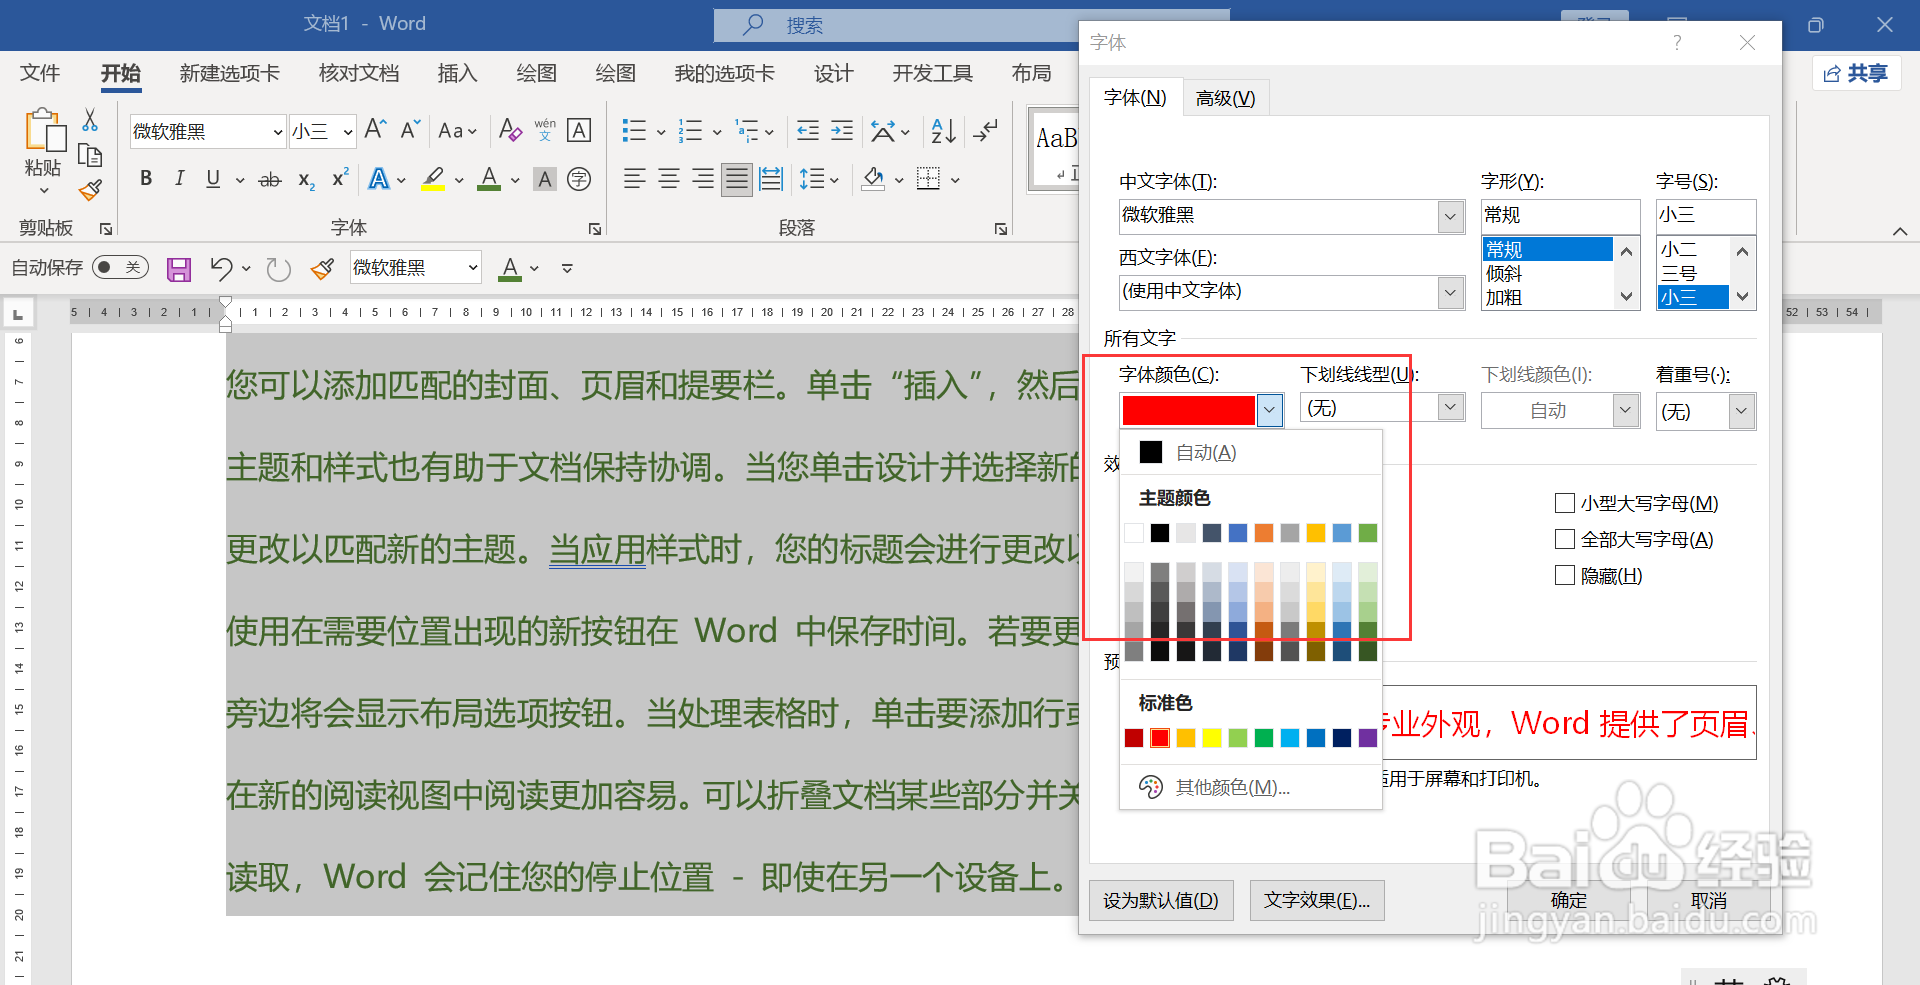This screenshot has height=985, width=1920.
Task: Switch to the 设计 Design tab
Action: point(833,73)
